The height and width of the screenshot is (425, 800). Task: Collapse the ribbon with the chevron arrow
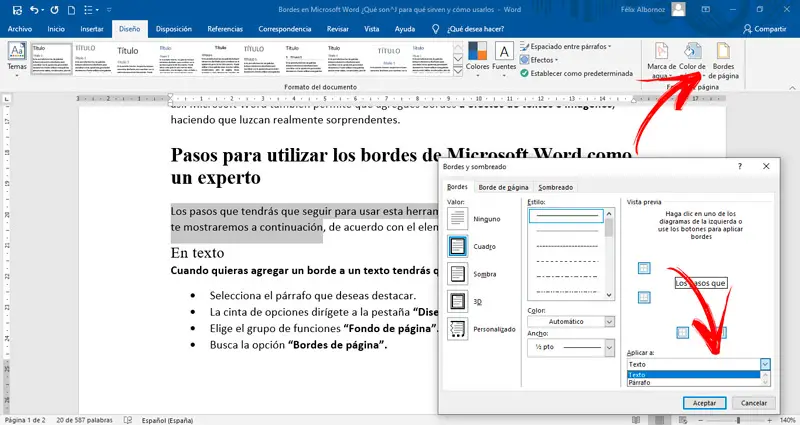[792, 88]
